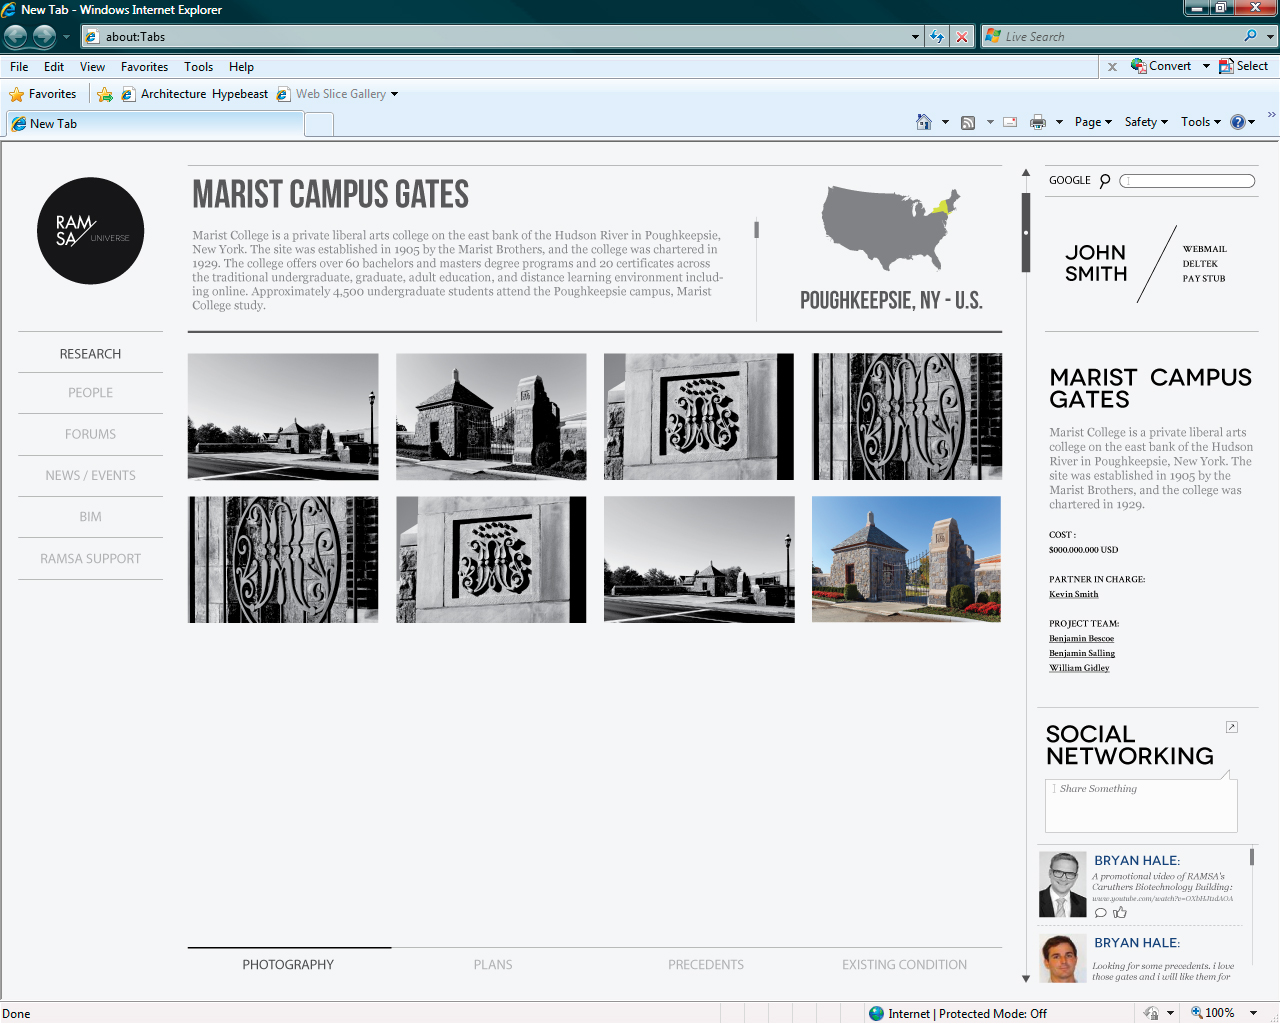1280x1024 pixels.
Task: Open the Kevin Smith partner link
Action: 1073,594
